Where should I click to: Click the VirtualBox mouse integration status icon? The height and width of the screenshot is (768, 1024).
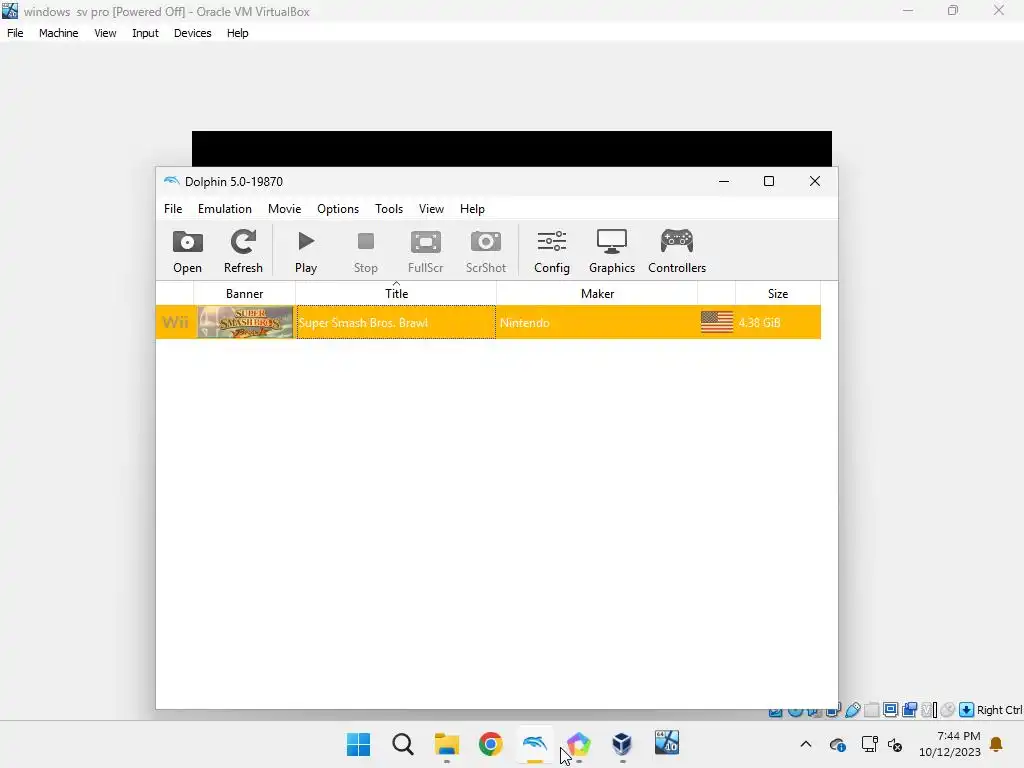click(948, 710)
